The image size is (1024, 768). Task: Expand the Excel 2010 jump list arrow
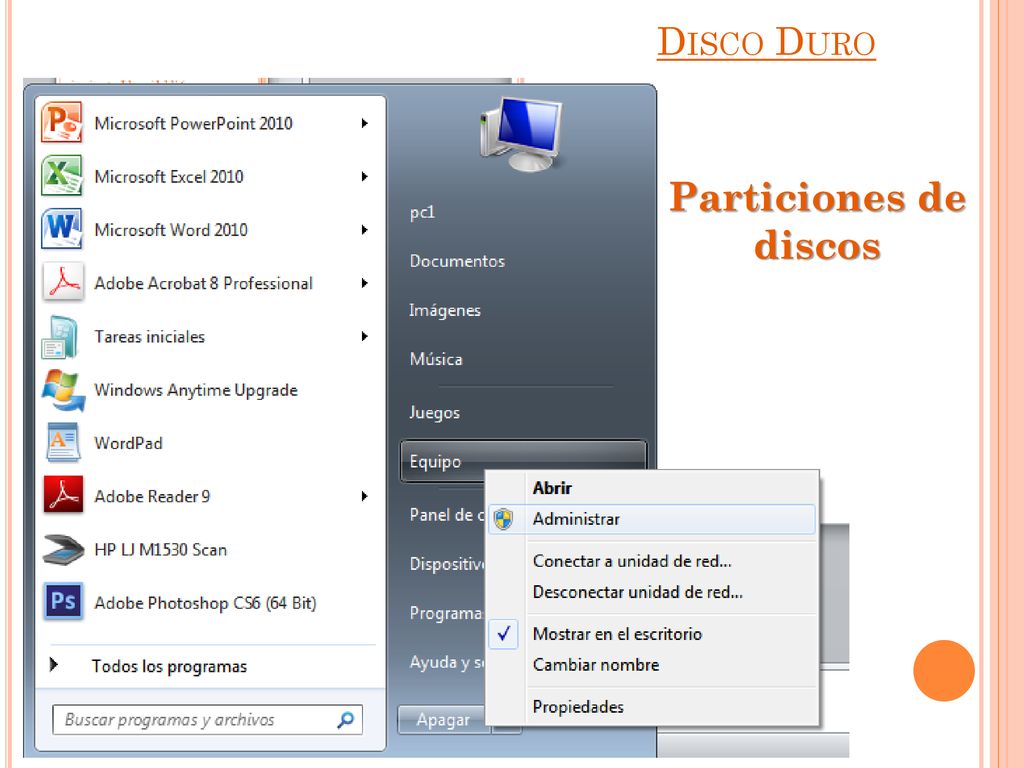click(364, 176)
